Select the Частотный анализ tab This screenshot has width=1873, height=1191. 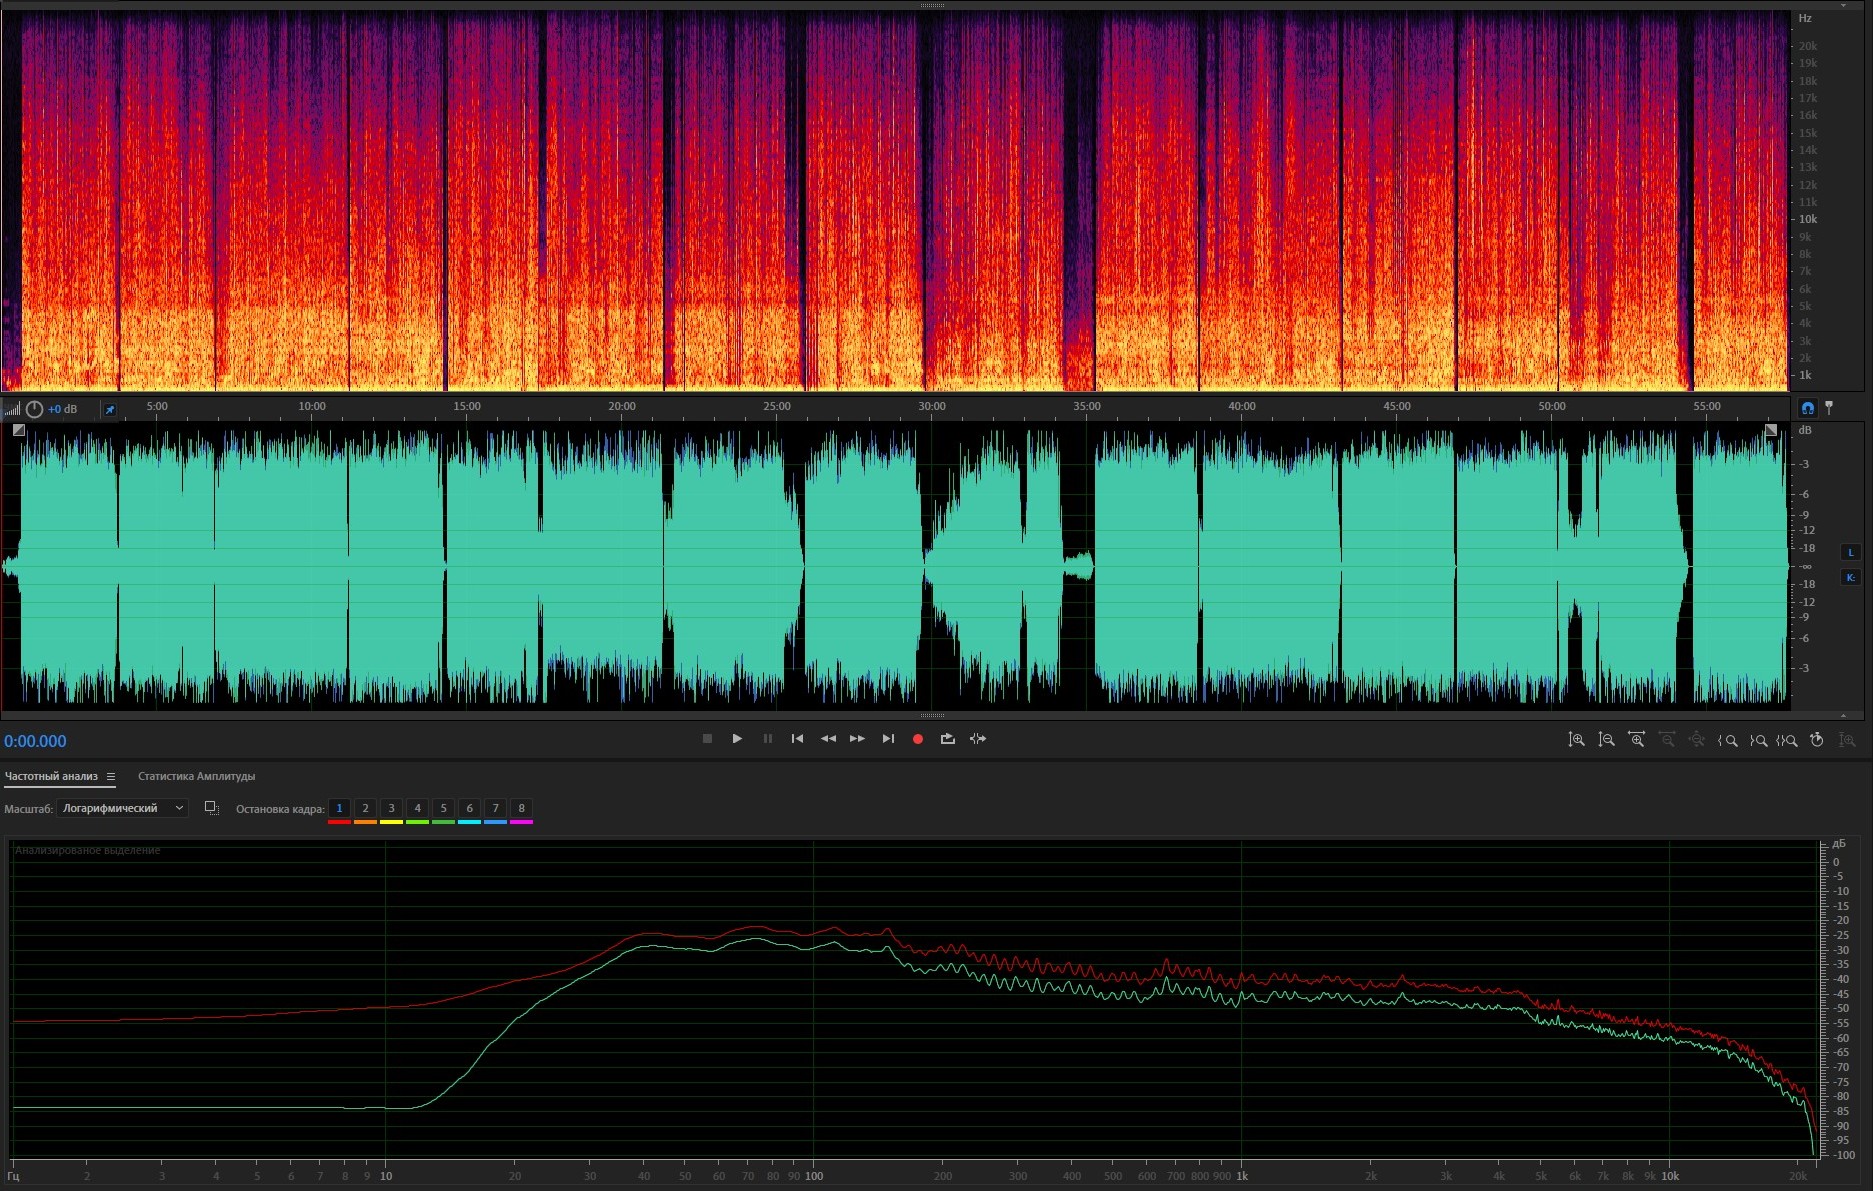pos(51,776)
